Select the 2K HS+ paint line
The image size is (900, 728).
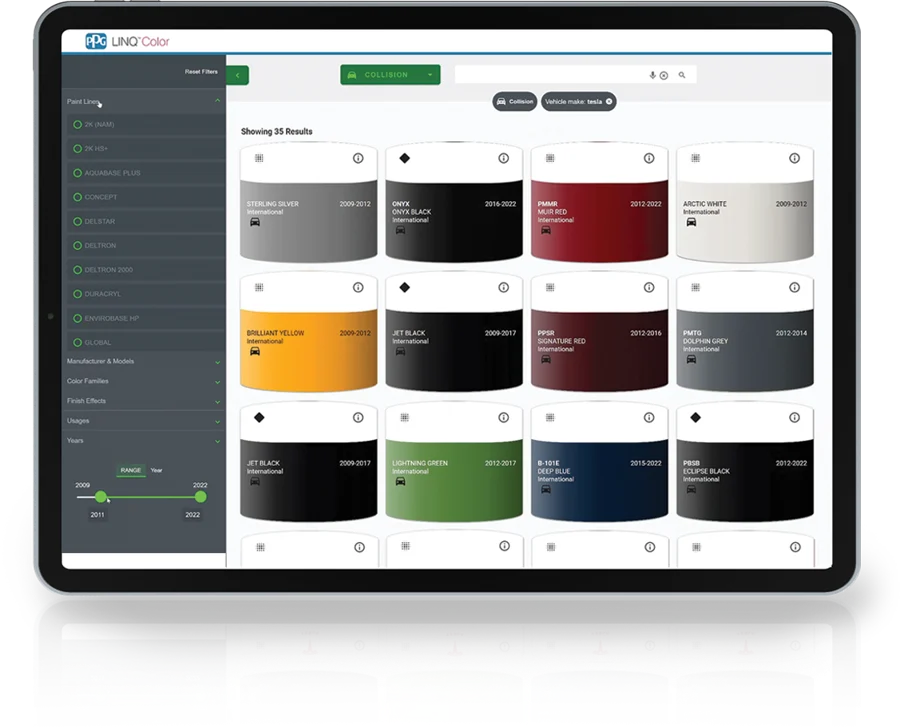pos(146,149)
